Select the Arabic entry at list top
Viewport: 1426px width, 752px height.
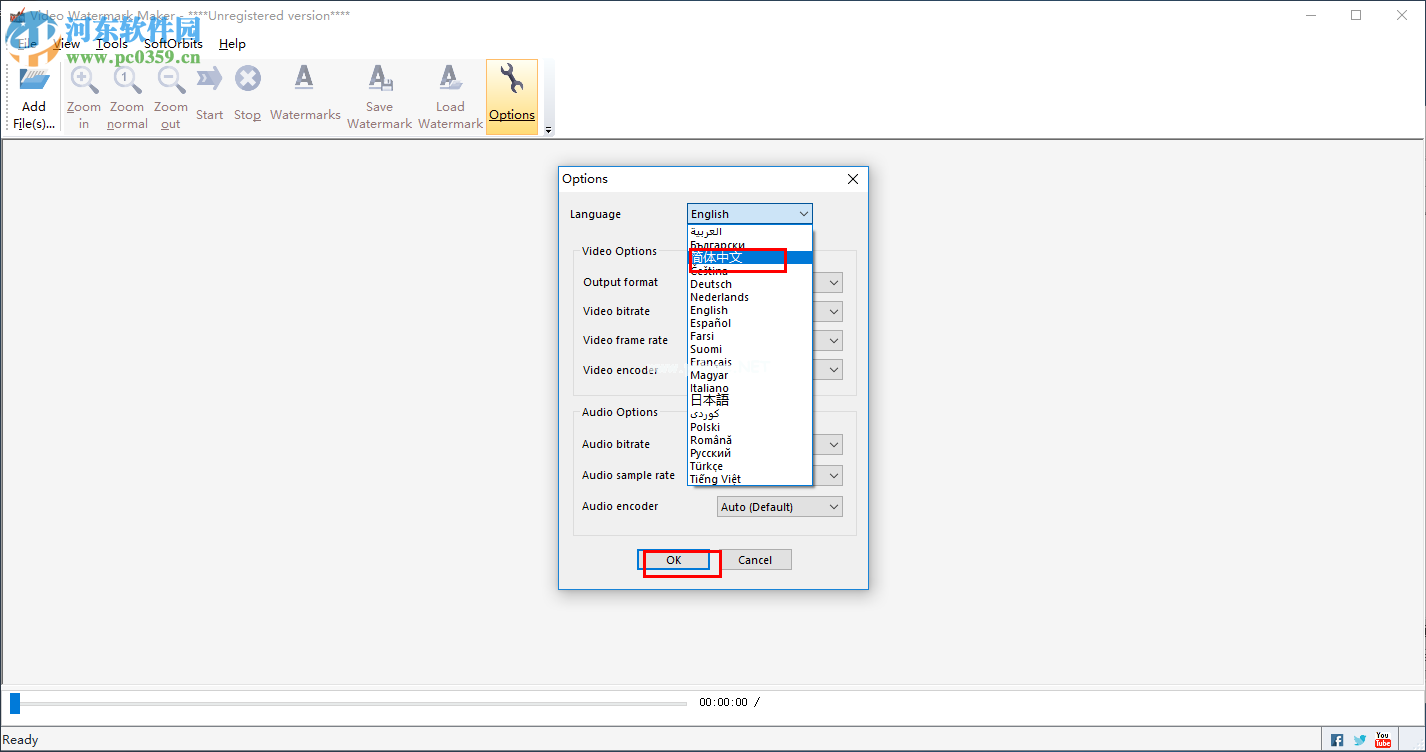click(750, 232)
